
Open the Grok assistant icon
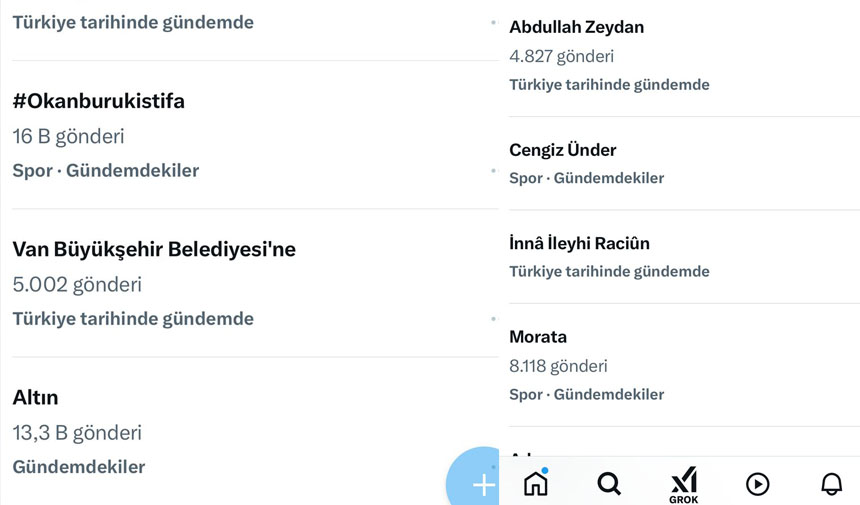[x=684, y=485]
